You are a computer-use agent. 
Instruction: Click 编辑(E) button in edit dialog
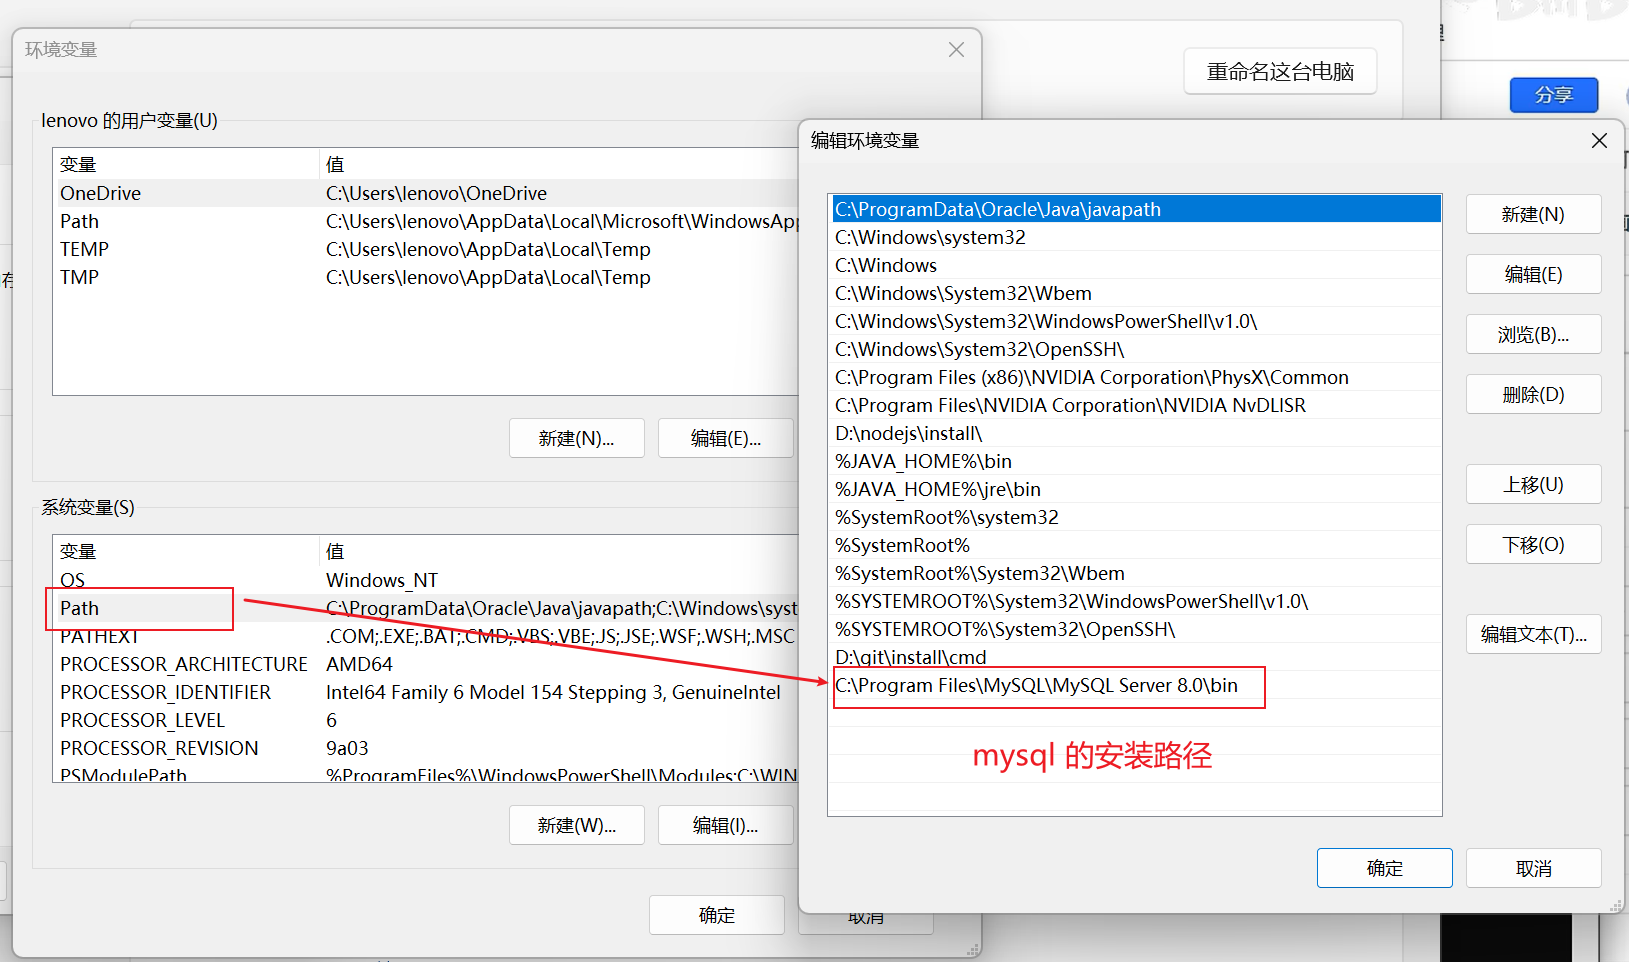coord(1533,274)
